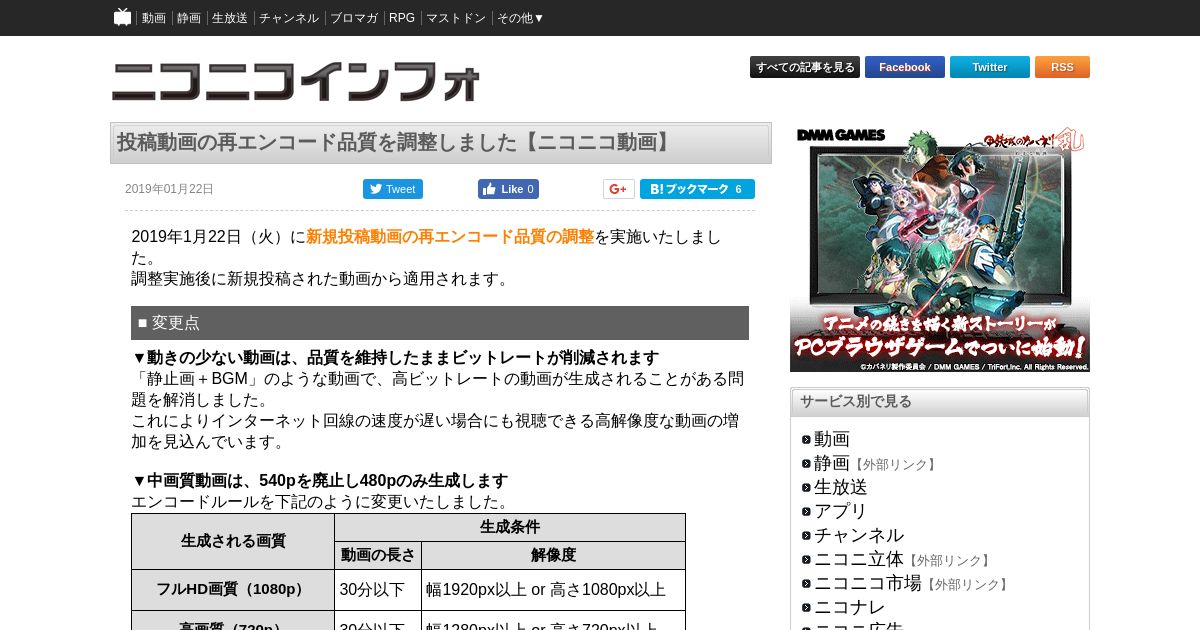Image resolution: width=1200 pixels, height=630 pixels.
Task: Open the orange RSS feed button
Action: (1062, 67)
